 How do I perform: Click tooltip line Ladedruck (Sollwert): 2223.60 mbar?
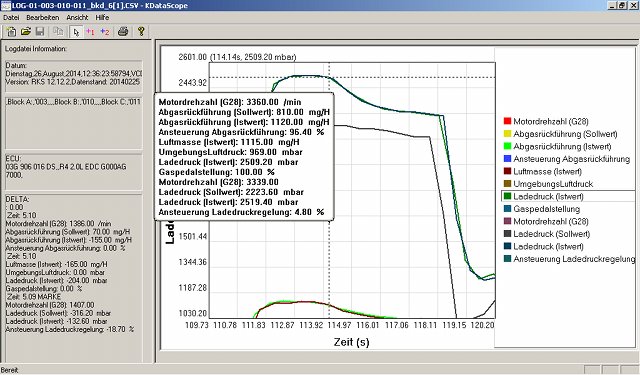[x=231, y=192]
